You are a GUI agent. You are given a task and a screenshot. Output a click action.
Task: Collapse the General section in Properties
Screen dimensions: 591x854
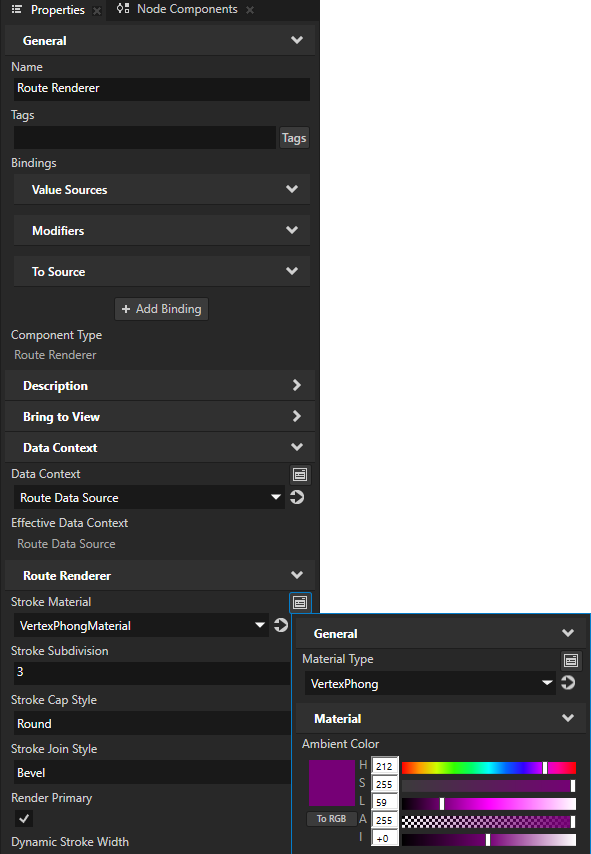[x=160, y=40]
